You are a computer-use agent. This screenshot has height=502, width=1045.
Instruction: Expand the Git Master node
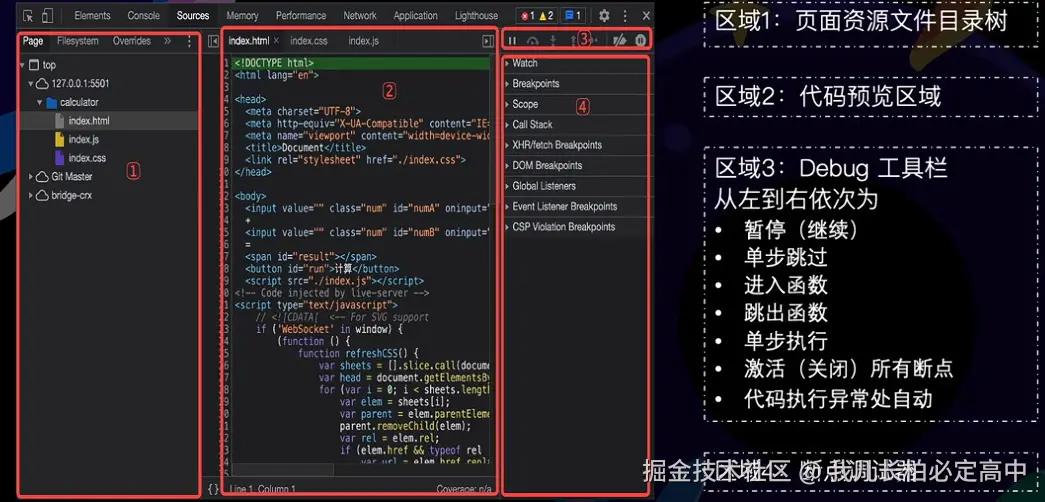(31, 177)
